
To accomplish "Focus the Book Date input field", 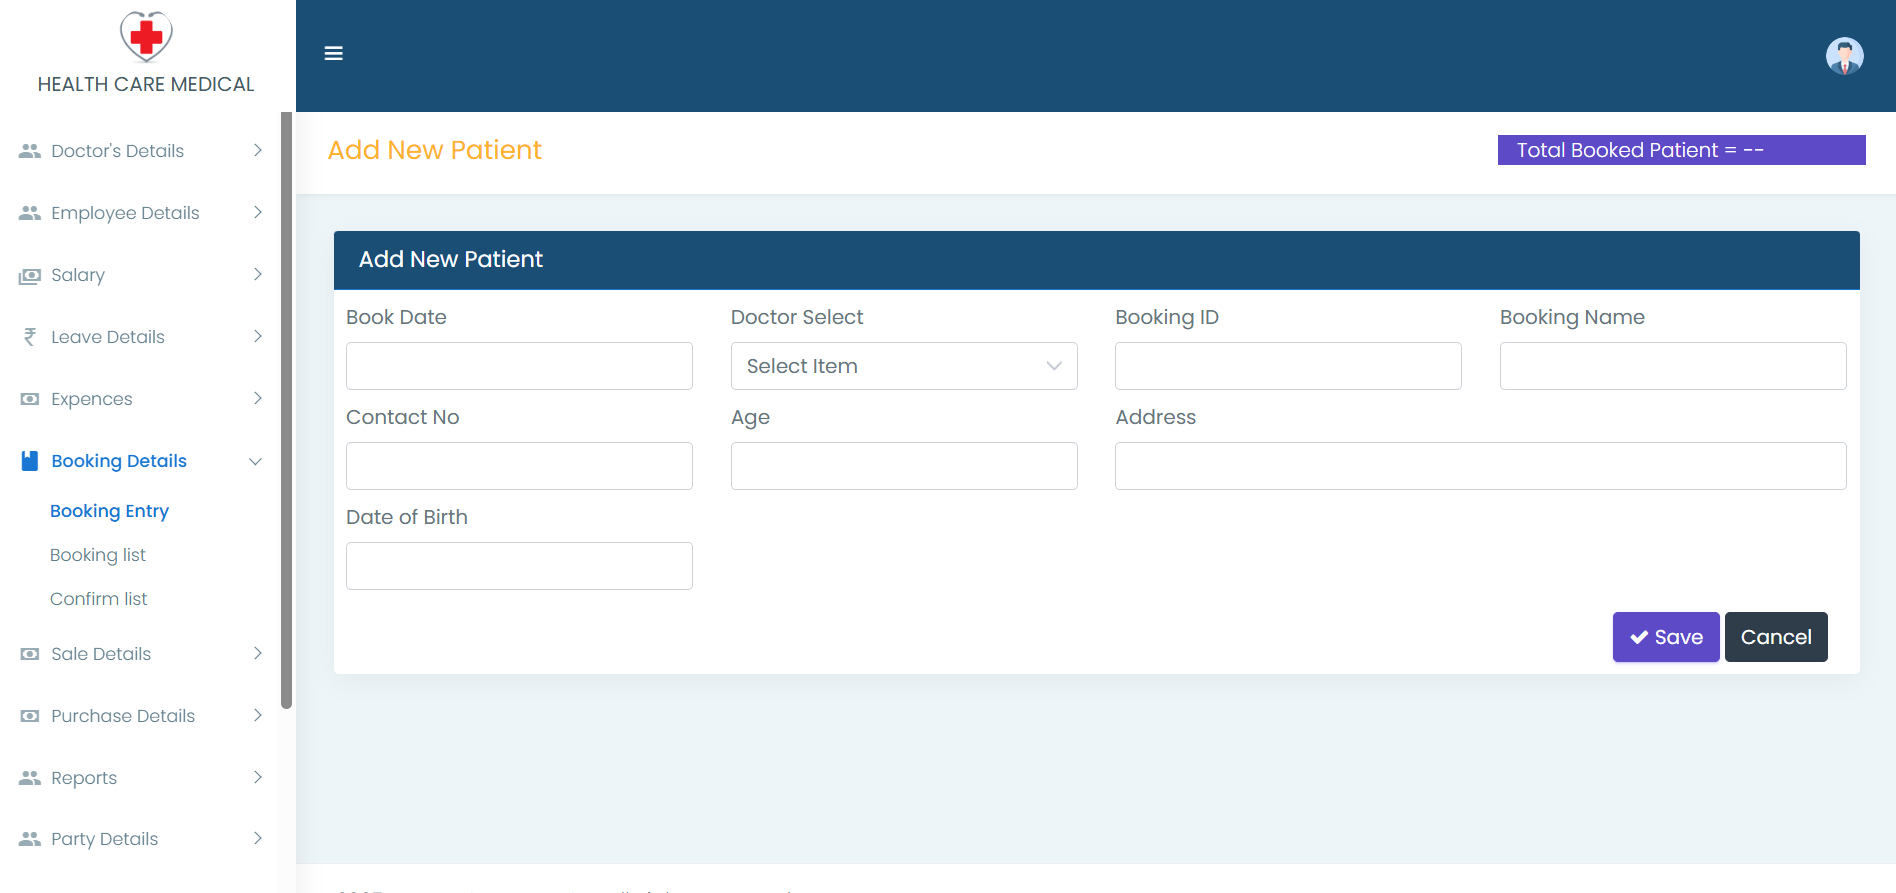I will pyautogui.click(x=519, y=366).
